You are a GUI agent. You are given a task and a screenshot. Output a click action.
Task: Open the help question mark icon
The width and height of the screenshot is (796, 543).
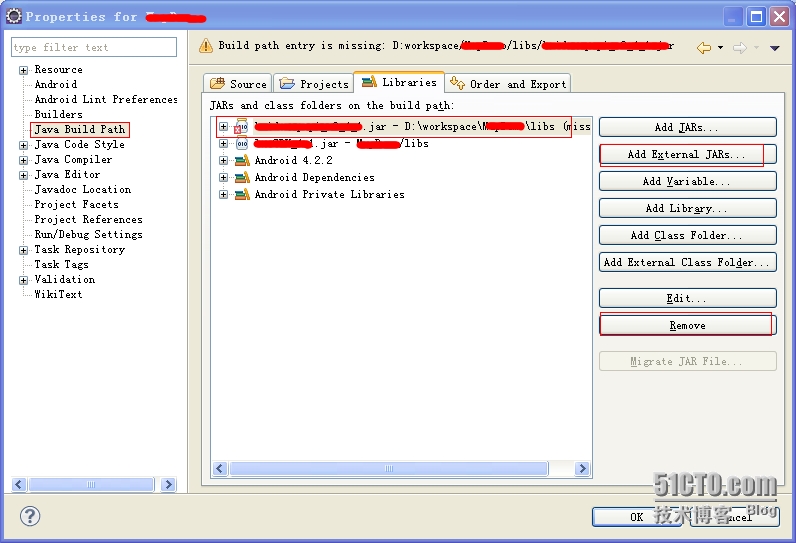coord(30,516)
